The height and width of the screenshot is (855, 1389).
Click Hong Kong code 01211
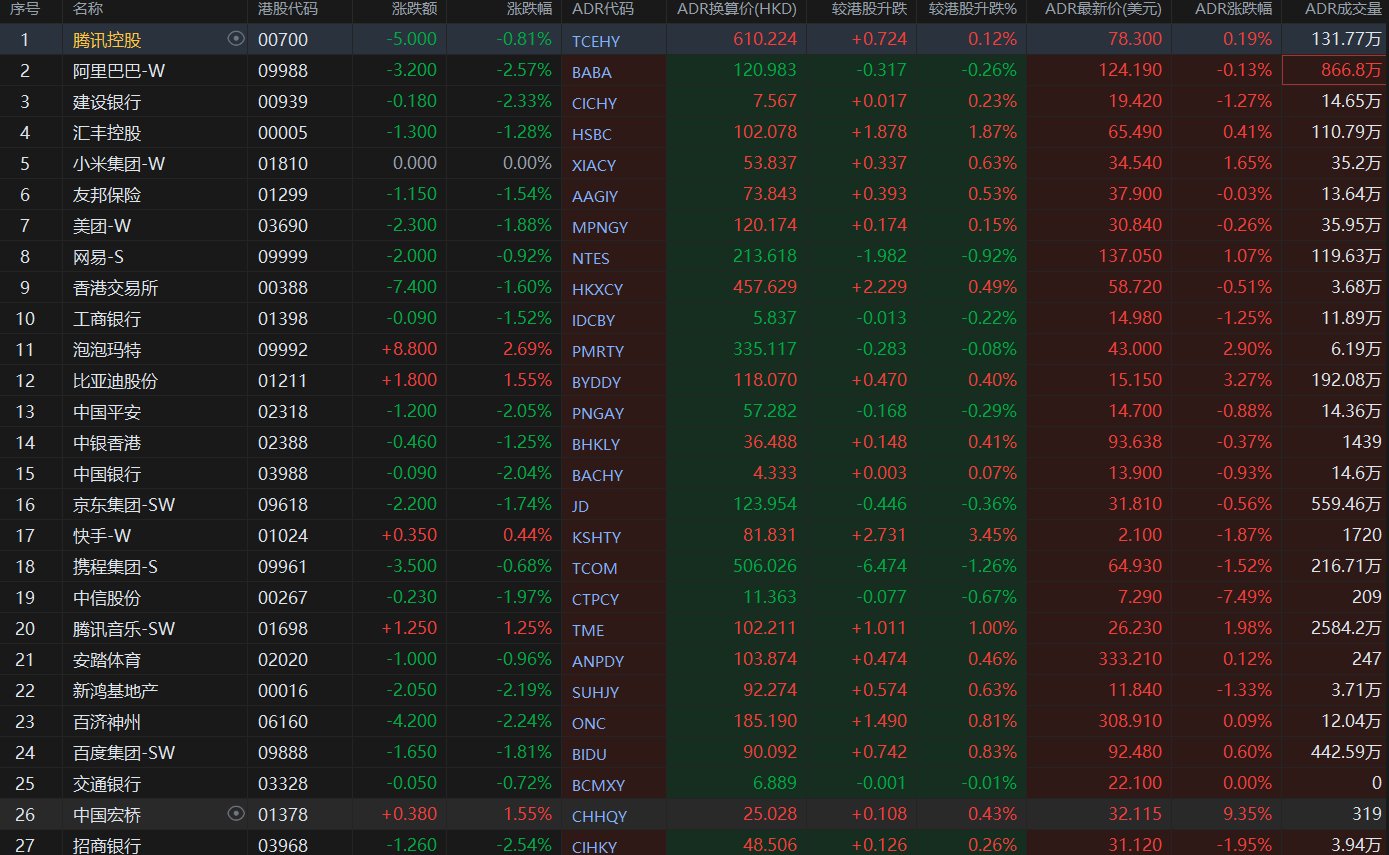[x=283, y=381]
